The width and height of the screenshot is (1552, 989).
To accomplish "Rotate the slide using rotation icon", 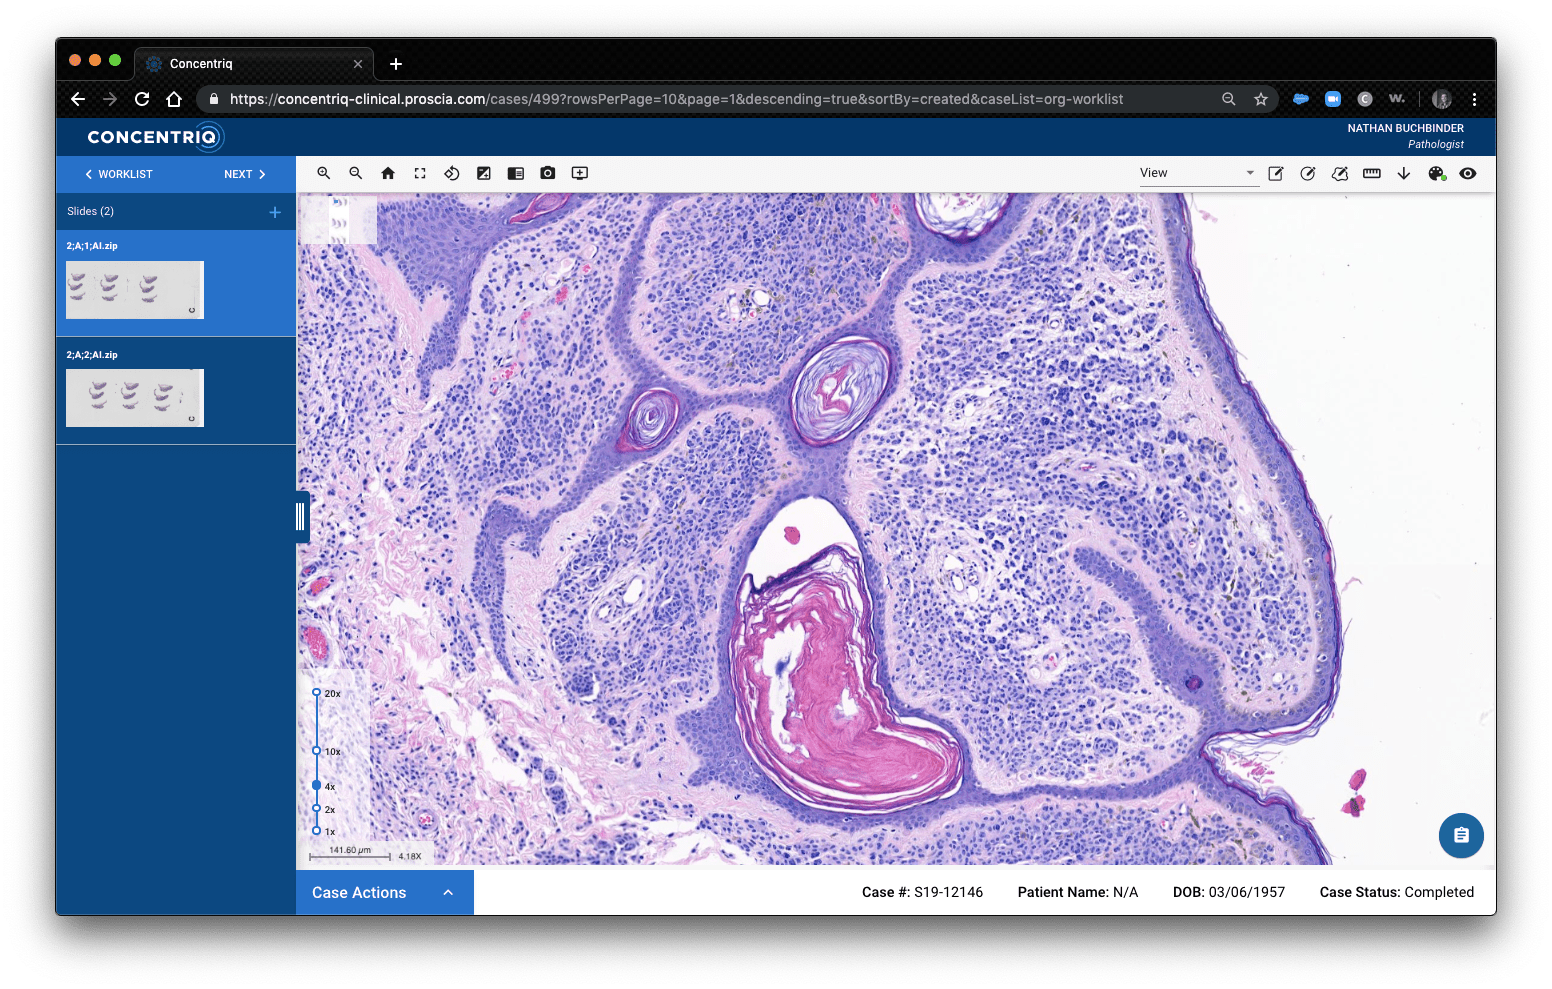I will [452, 173].
